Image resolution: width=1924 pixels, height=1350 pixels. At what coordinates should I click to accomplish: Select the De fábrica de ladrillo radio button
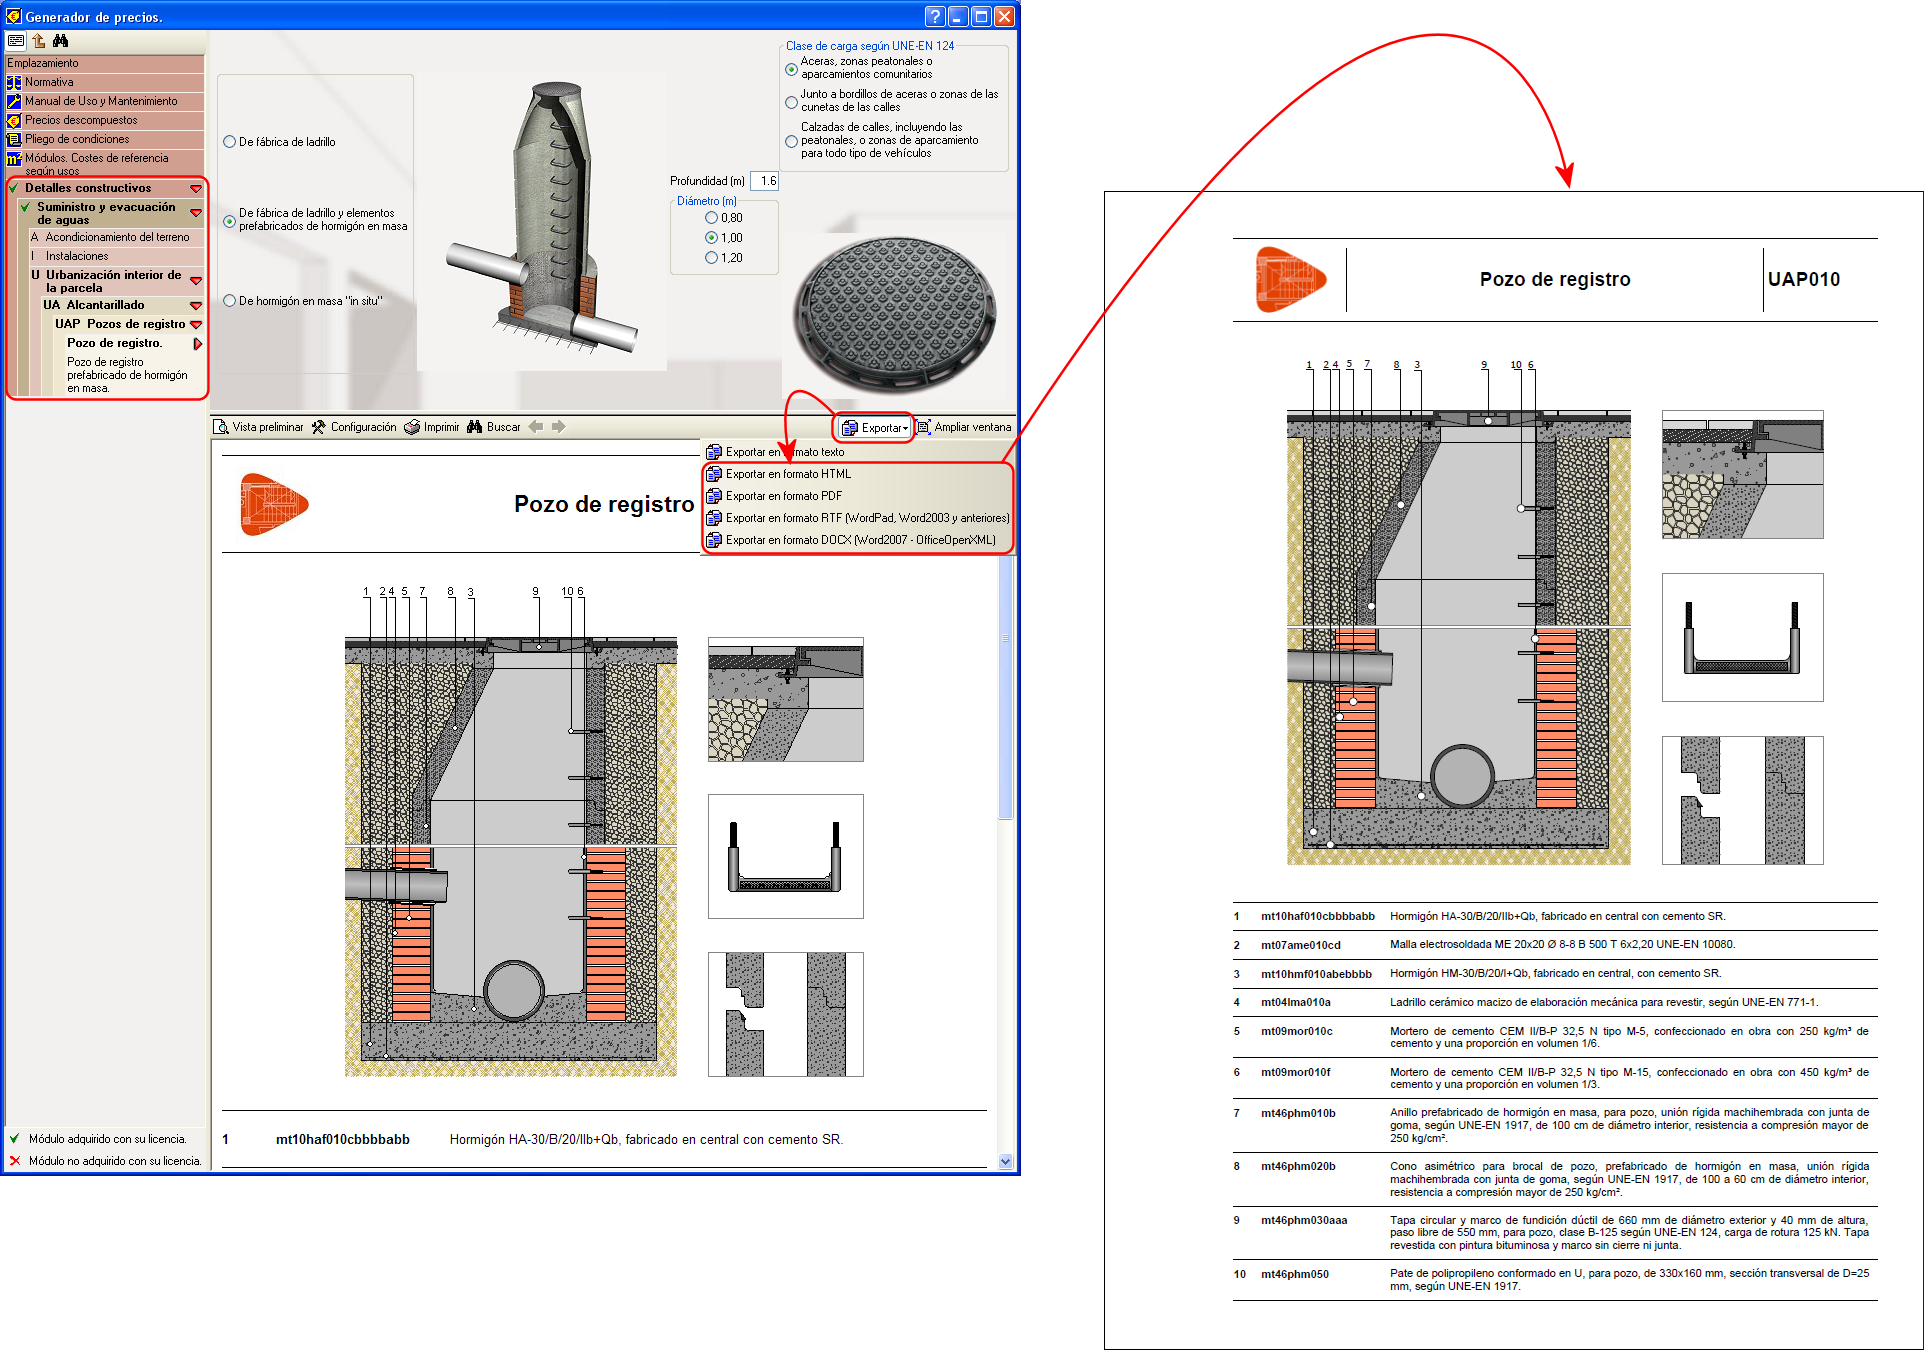point(228,142)
